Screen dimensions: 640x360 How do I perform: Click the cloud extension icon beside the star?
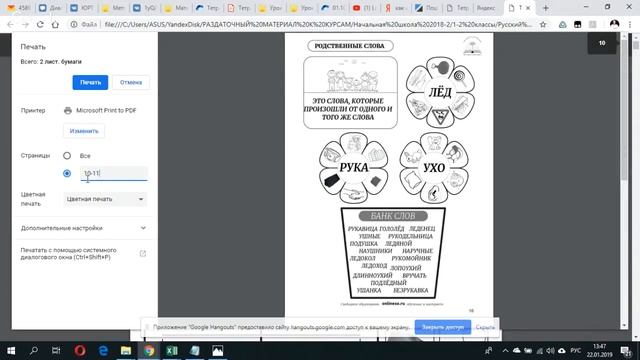pyautogui.click(x=562, y=24)
